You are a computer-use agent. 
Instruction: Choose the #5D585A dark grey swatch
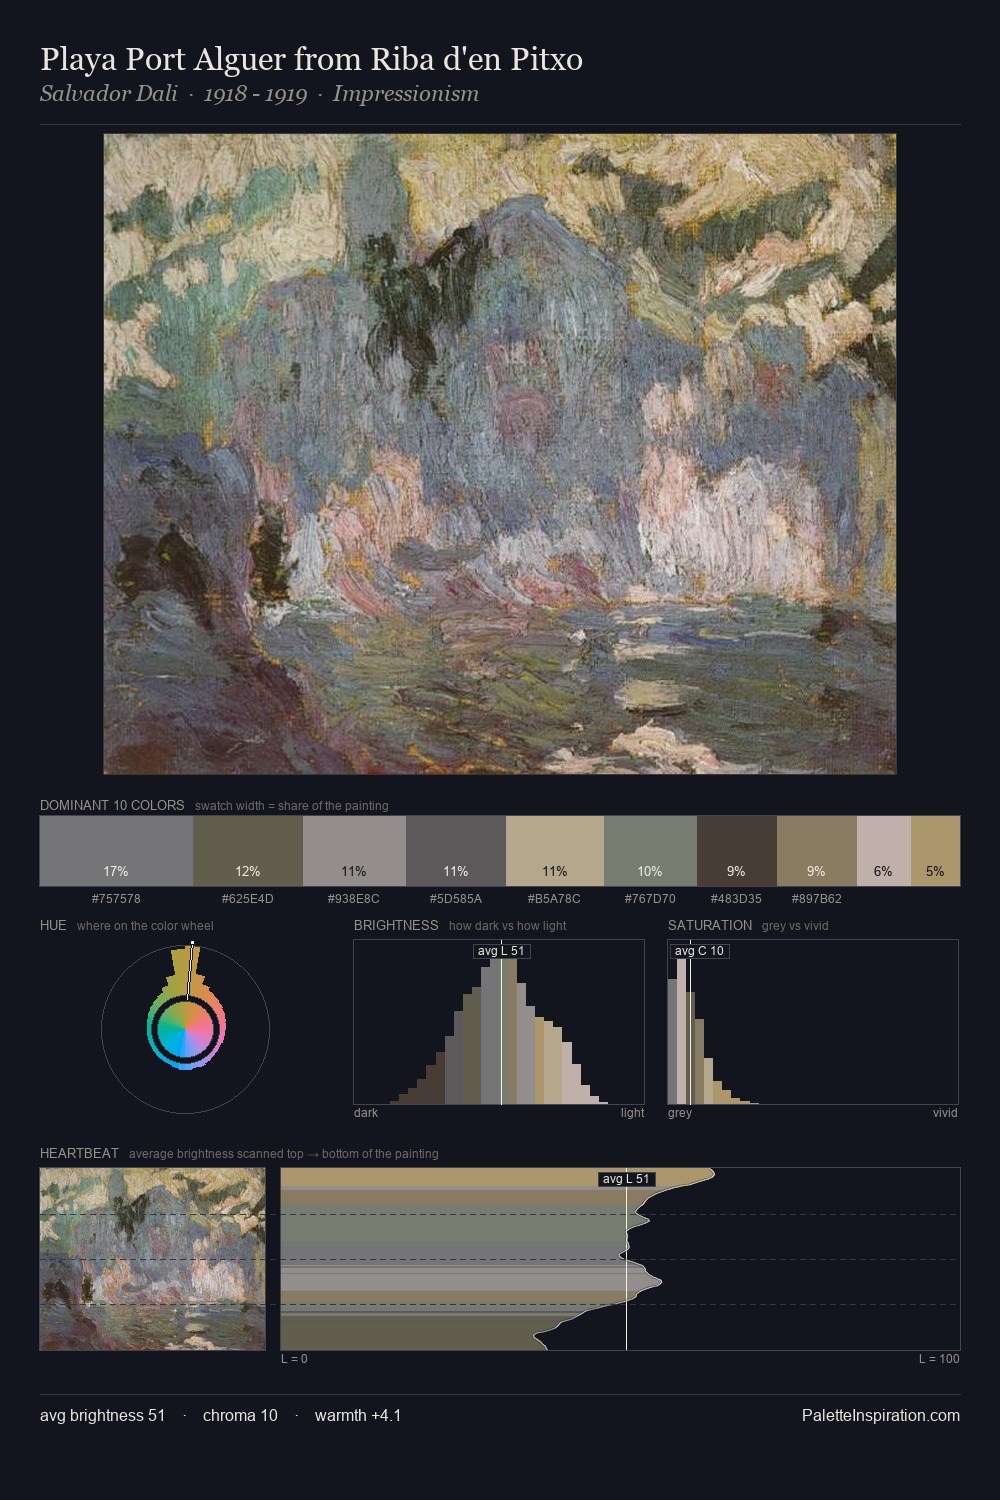(456, 851)
